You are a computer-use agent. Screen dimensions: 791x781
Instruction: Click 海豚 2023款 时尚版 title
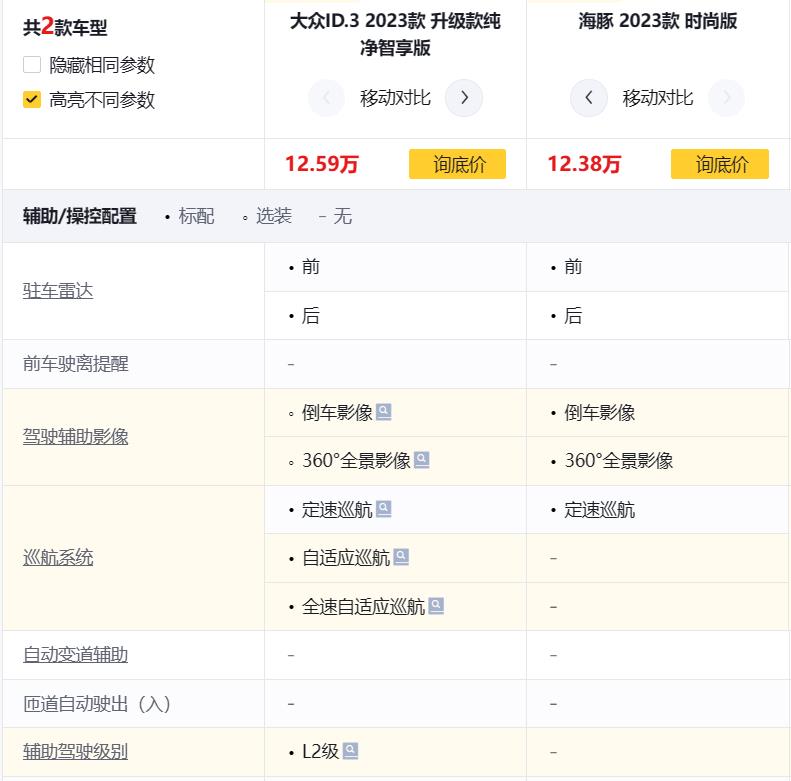click(x=657, y=21)
